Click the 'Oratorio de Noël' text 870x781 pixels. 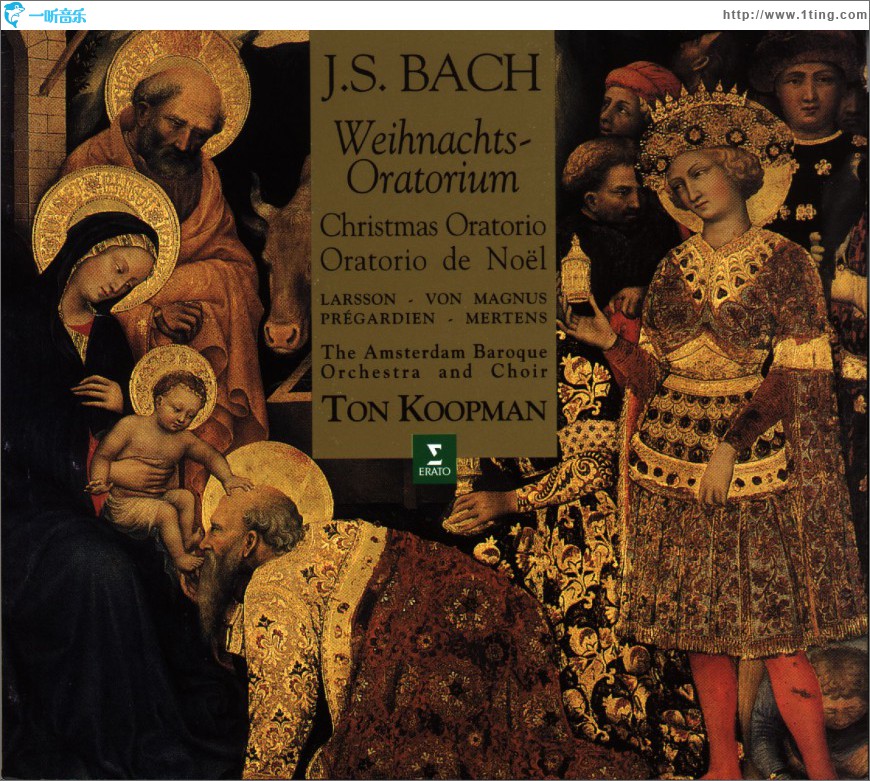coord(433,260)
